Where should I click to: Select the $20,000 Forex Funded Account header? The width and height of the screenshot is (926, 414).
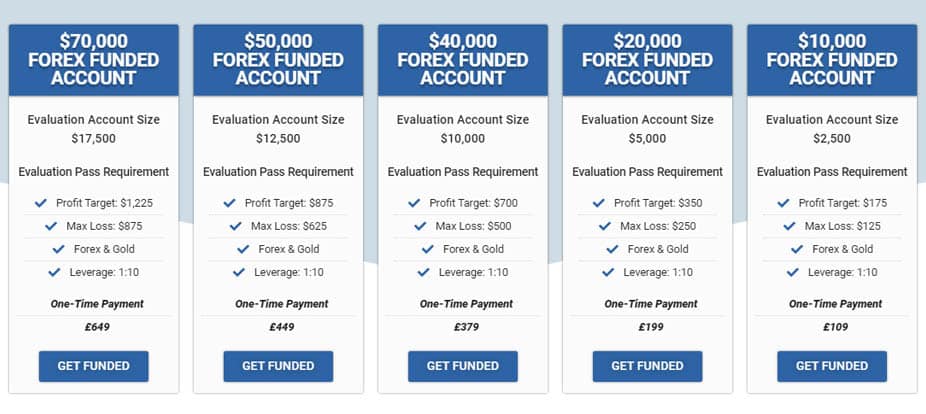[647, 60]
